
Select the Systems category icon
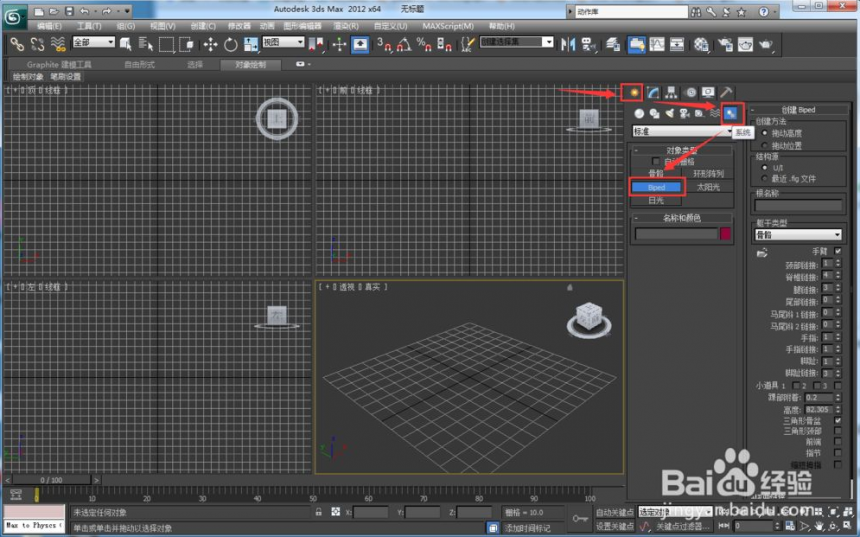coord(731,114)
